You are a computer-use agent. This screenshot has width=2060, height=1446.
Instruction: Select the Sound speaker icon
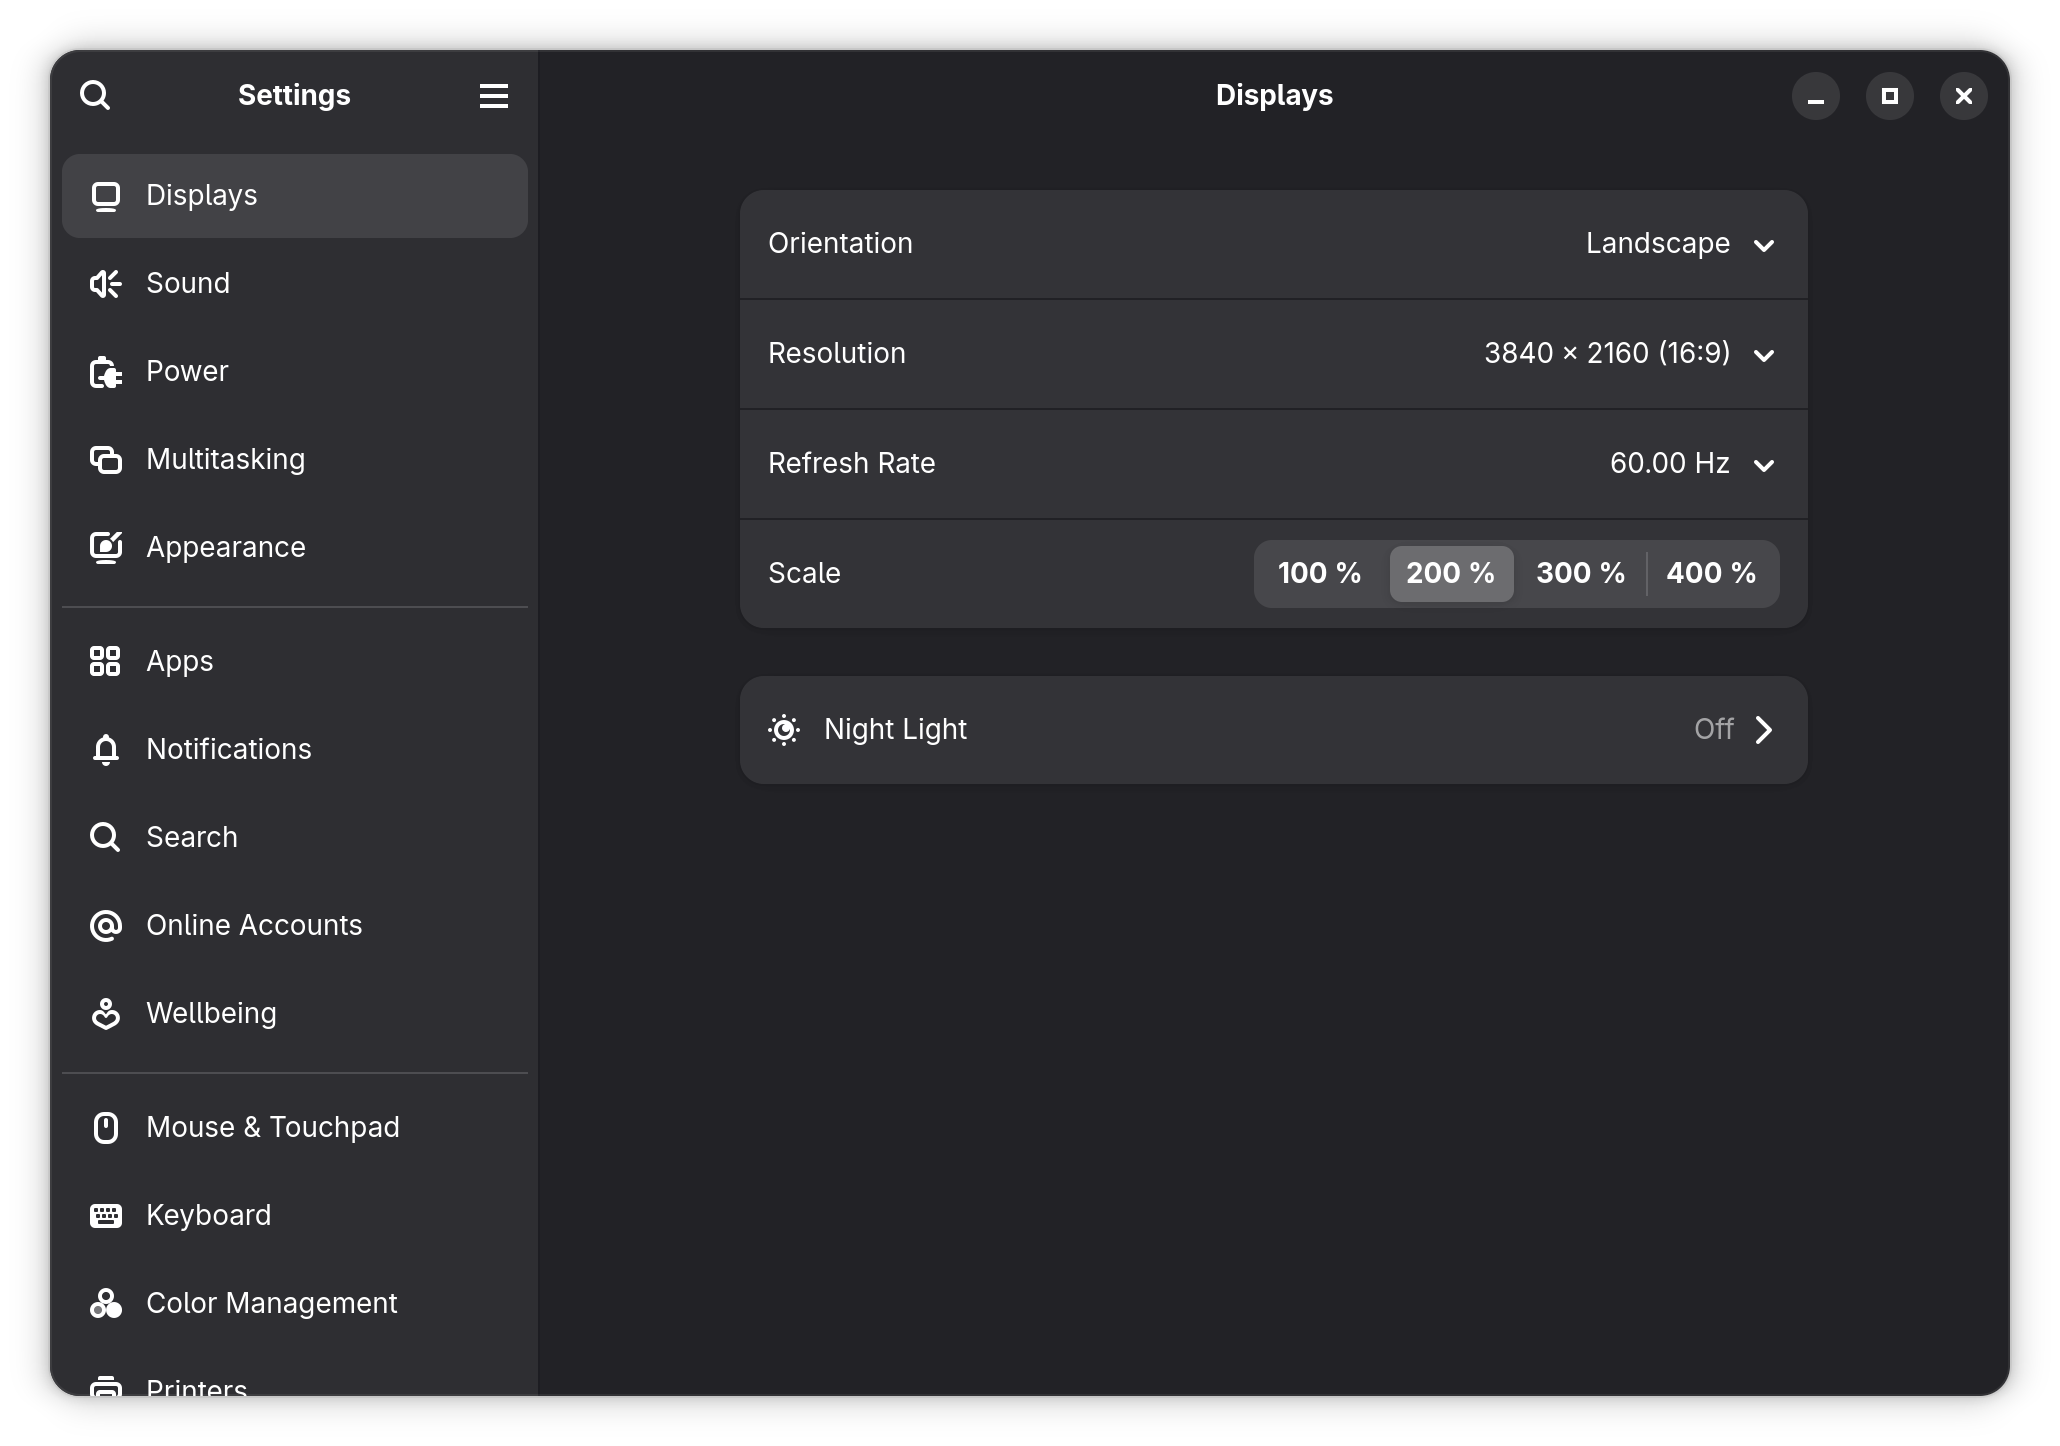click(x=106, y=284)
